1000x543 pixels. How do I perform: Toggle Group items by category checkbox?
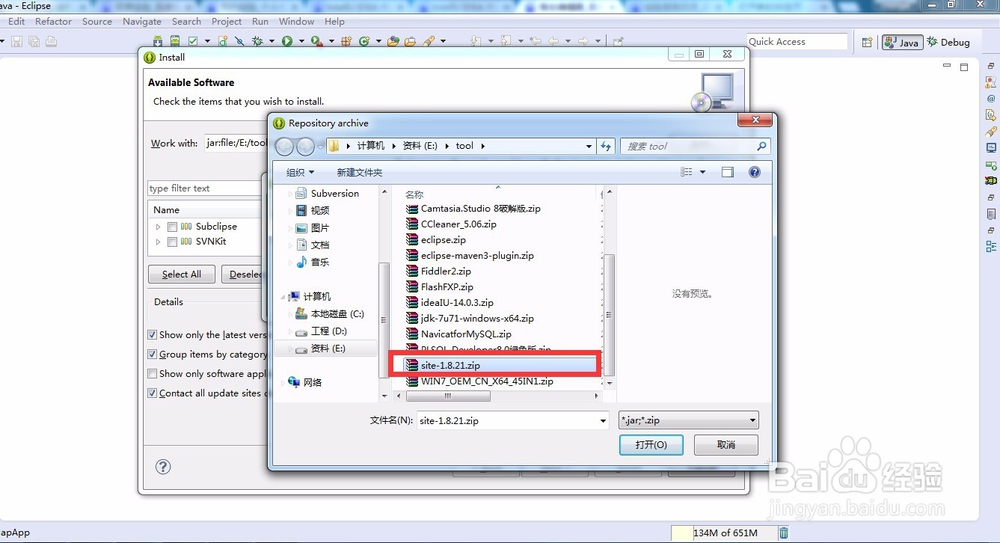point(152,354)
